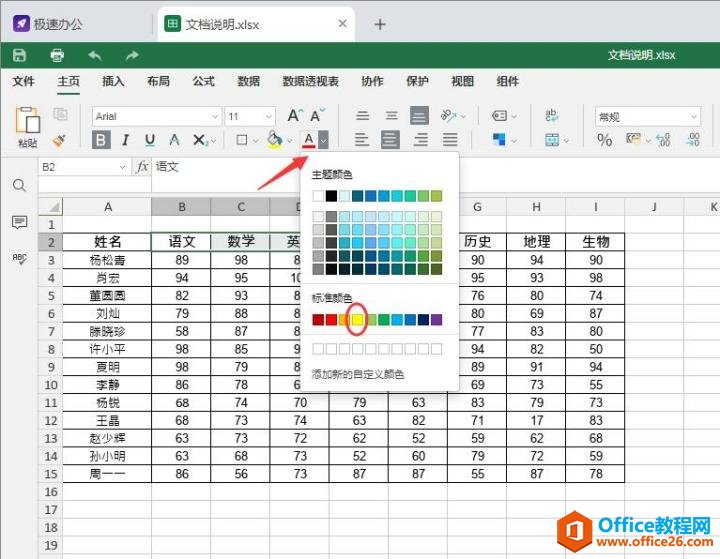The height and width of the screenshot is (559, 720).
Task: Open the comments panel in the sidebar
Action: pyautogui.click(x=19, y=222)
